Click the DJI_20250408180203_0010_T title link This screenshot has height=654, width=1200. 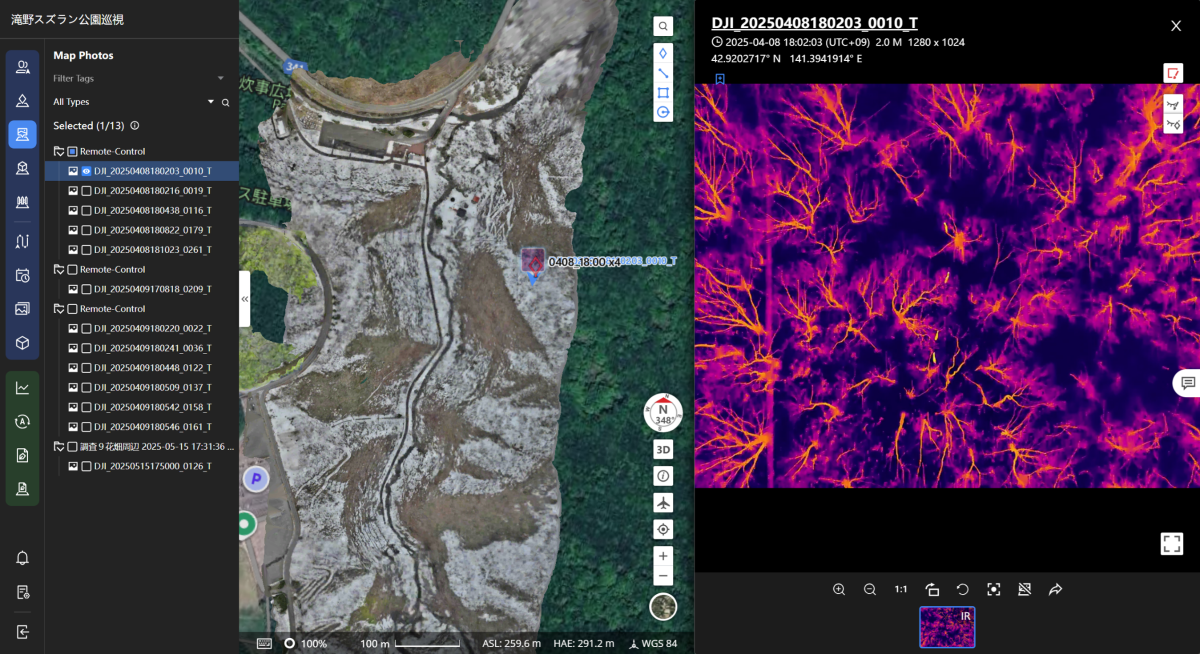click(814, 24)
